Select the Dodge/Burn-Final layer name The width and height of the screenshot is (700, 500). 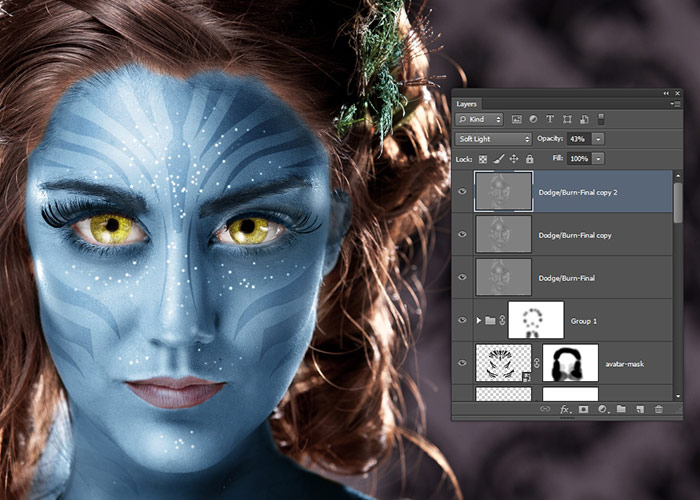(567, 278)
